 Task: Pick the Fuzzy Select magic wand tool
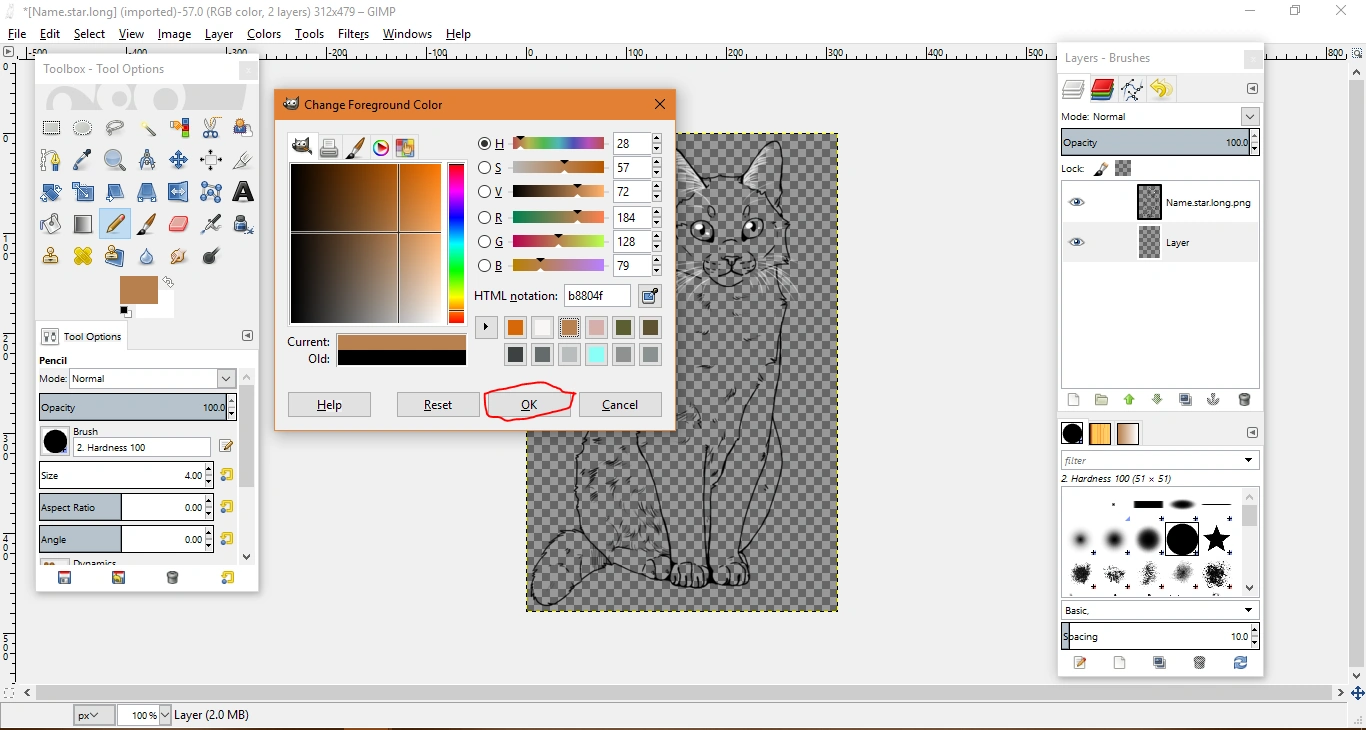pos(147,128)
